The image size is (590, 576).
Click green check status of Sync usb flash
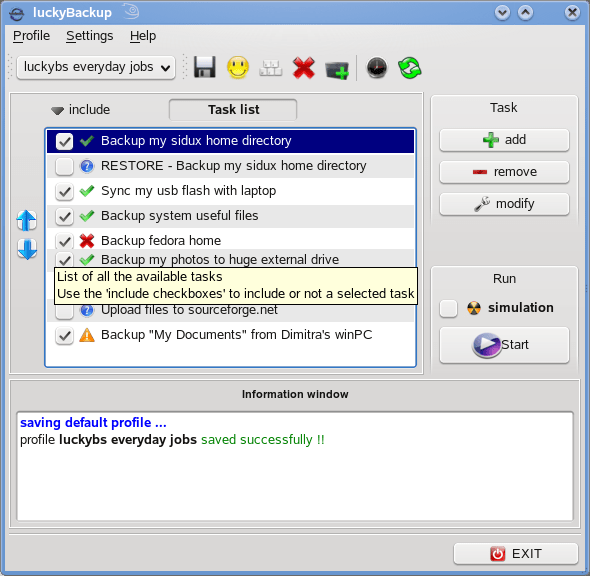(87, 191)
